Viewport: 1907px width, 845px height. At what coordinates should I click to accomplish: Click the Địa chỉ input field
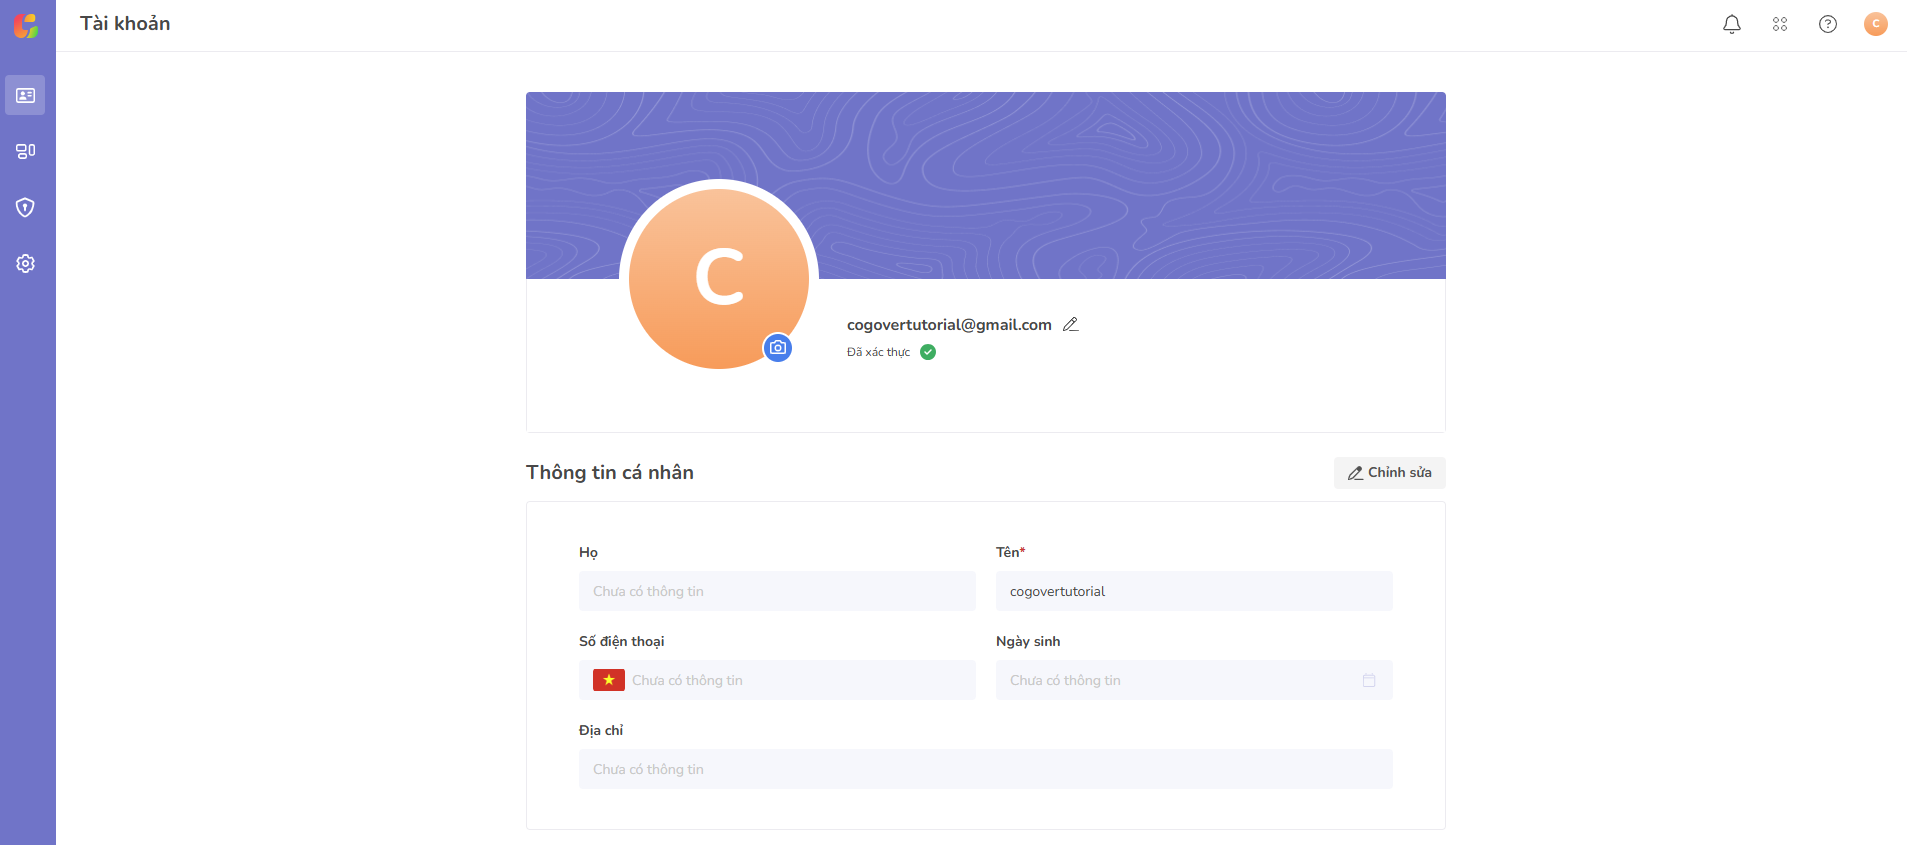click(985, 769)
